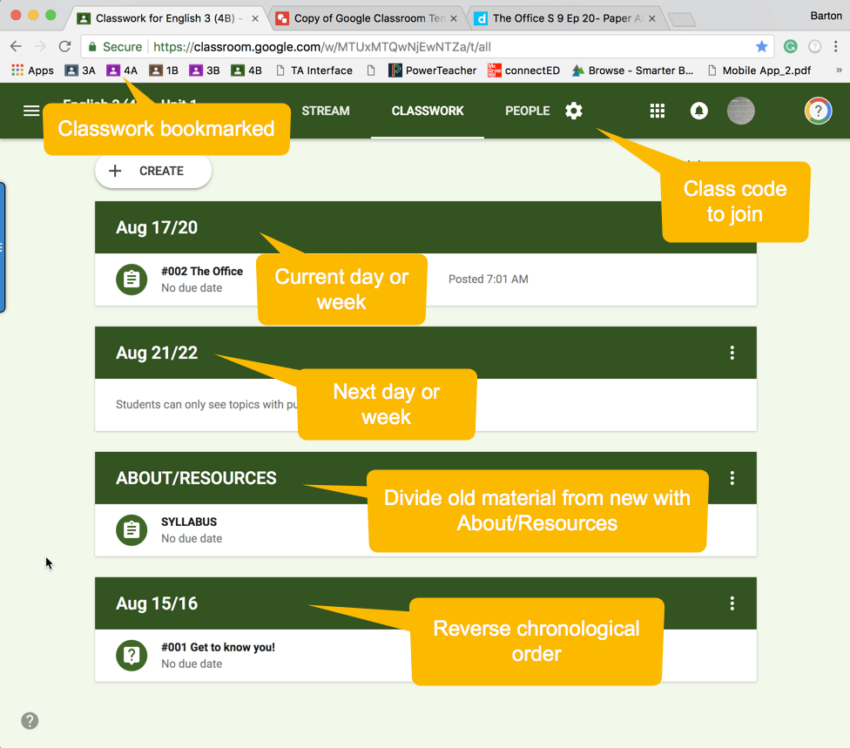The image size is (850, 748).
Task: Open connectED bookmark
Action: [524, 70]
